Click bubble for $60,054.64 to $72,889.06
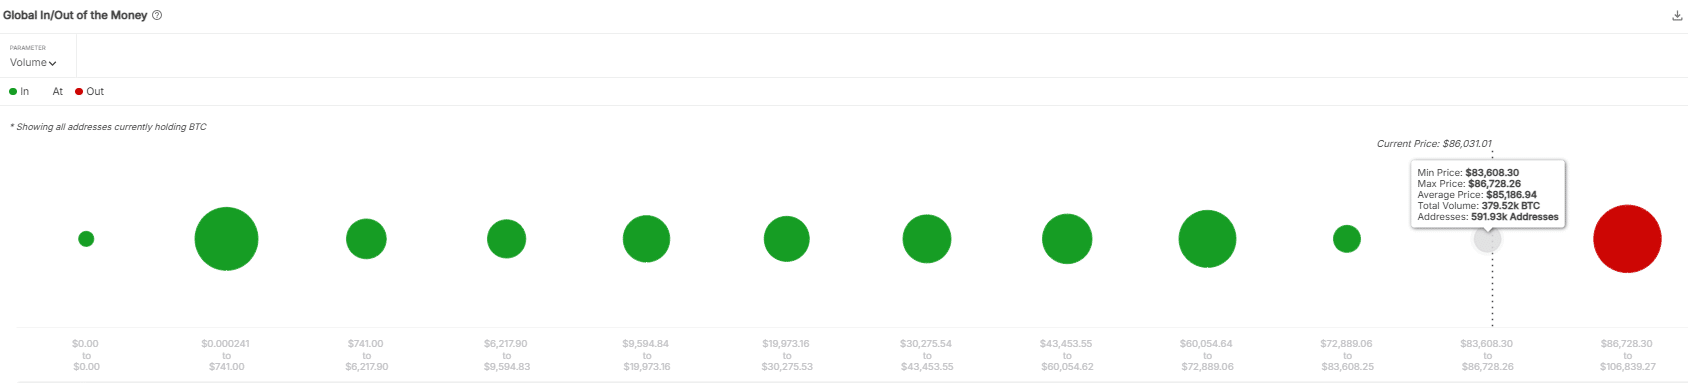 1207,239
